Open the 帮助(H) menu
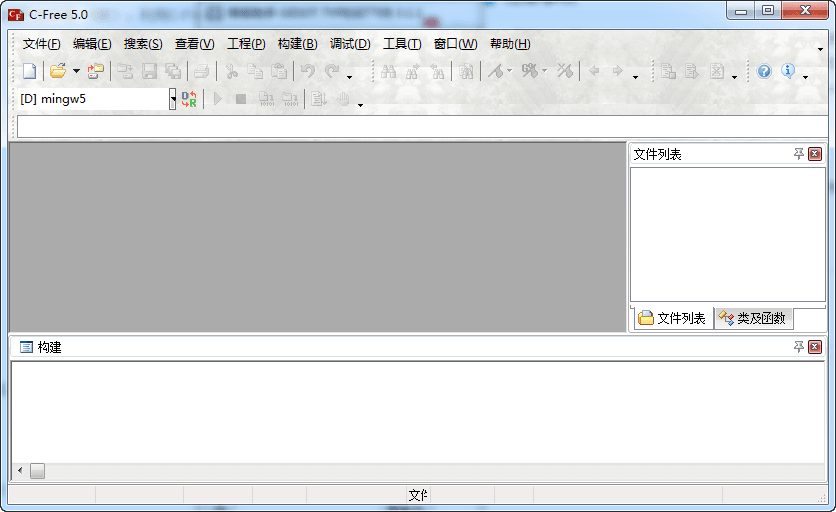 click(x=510, y=44)
